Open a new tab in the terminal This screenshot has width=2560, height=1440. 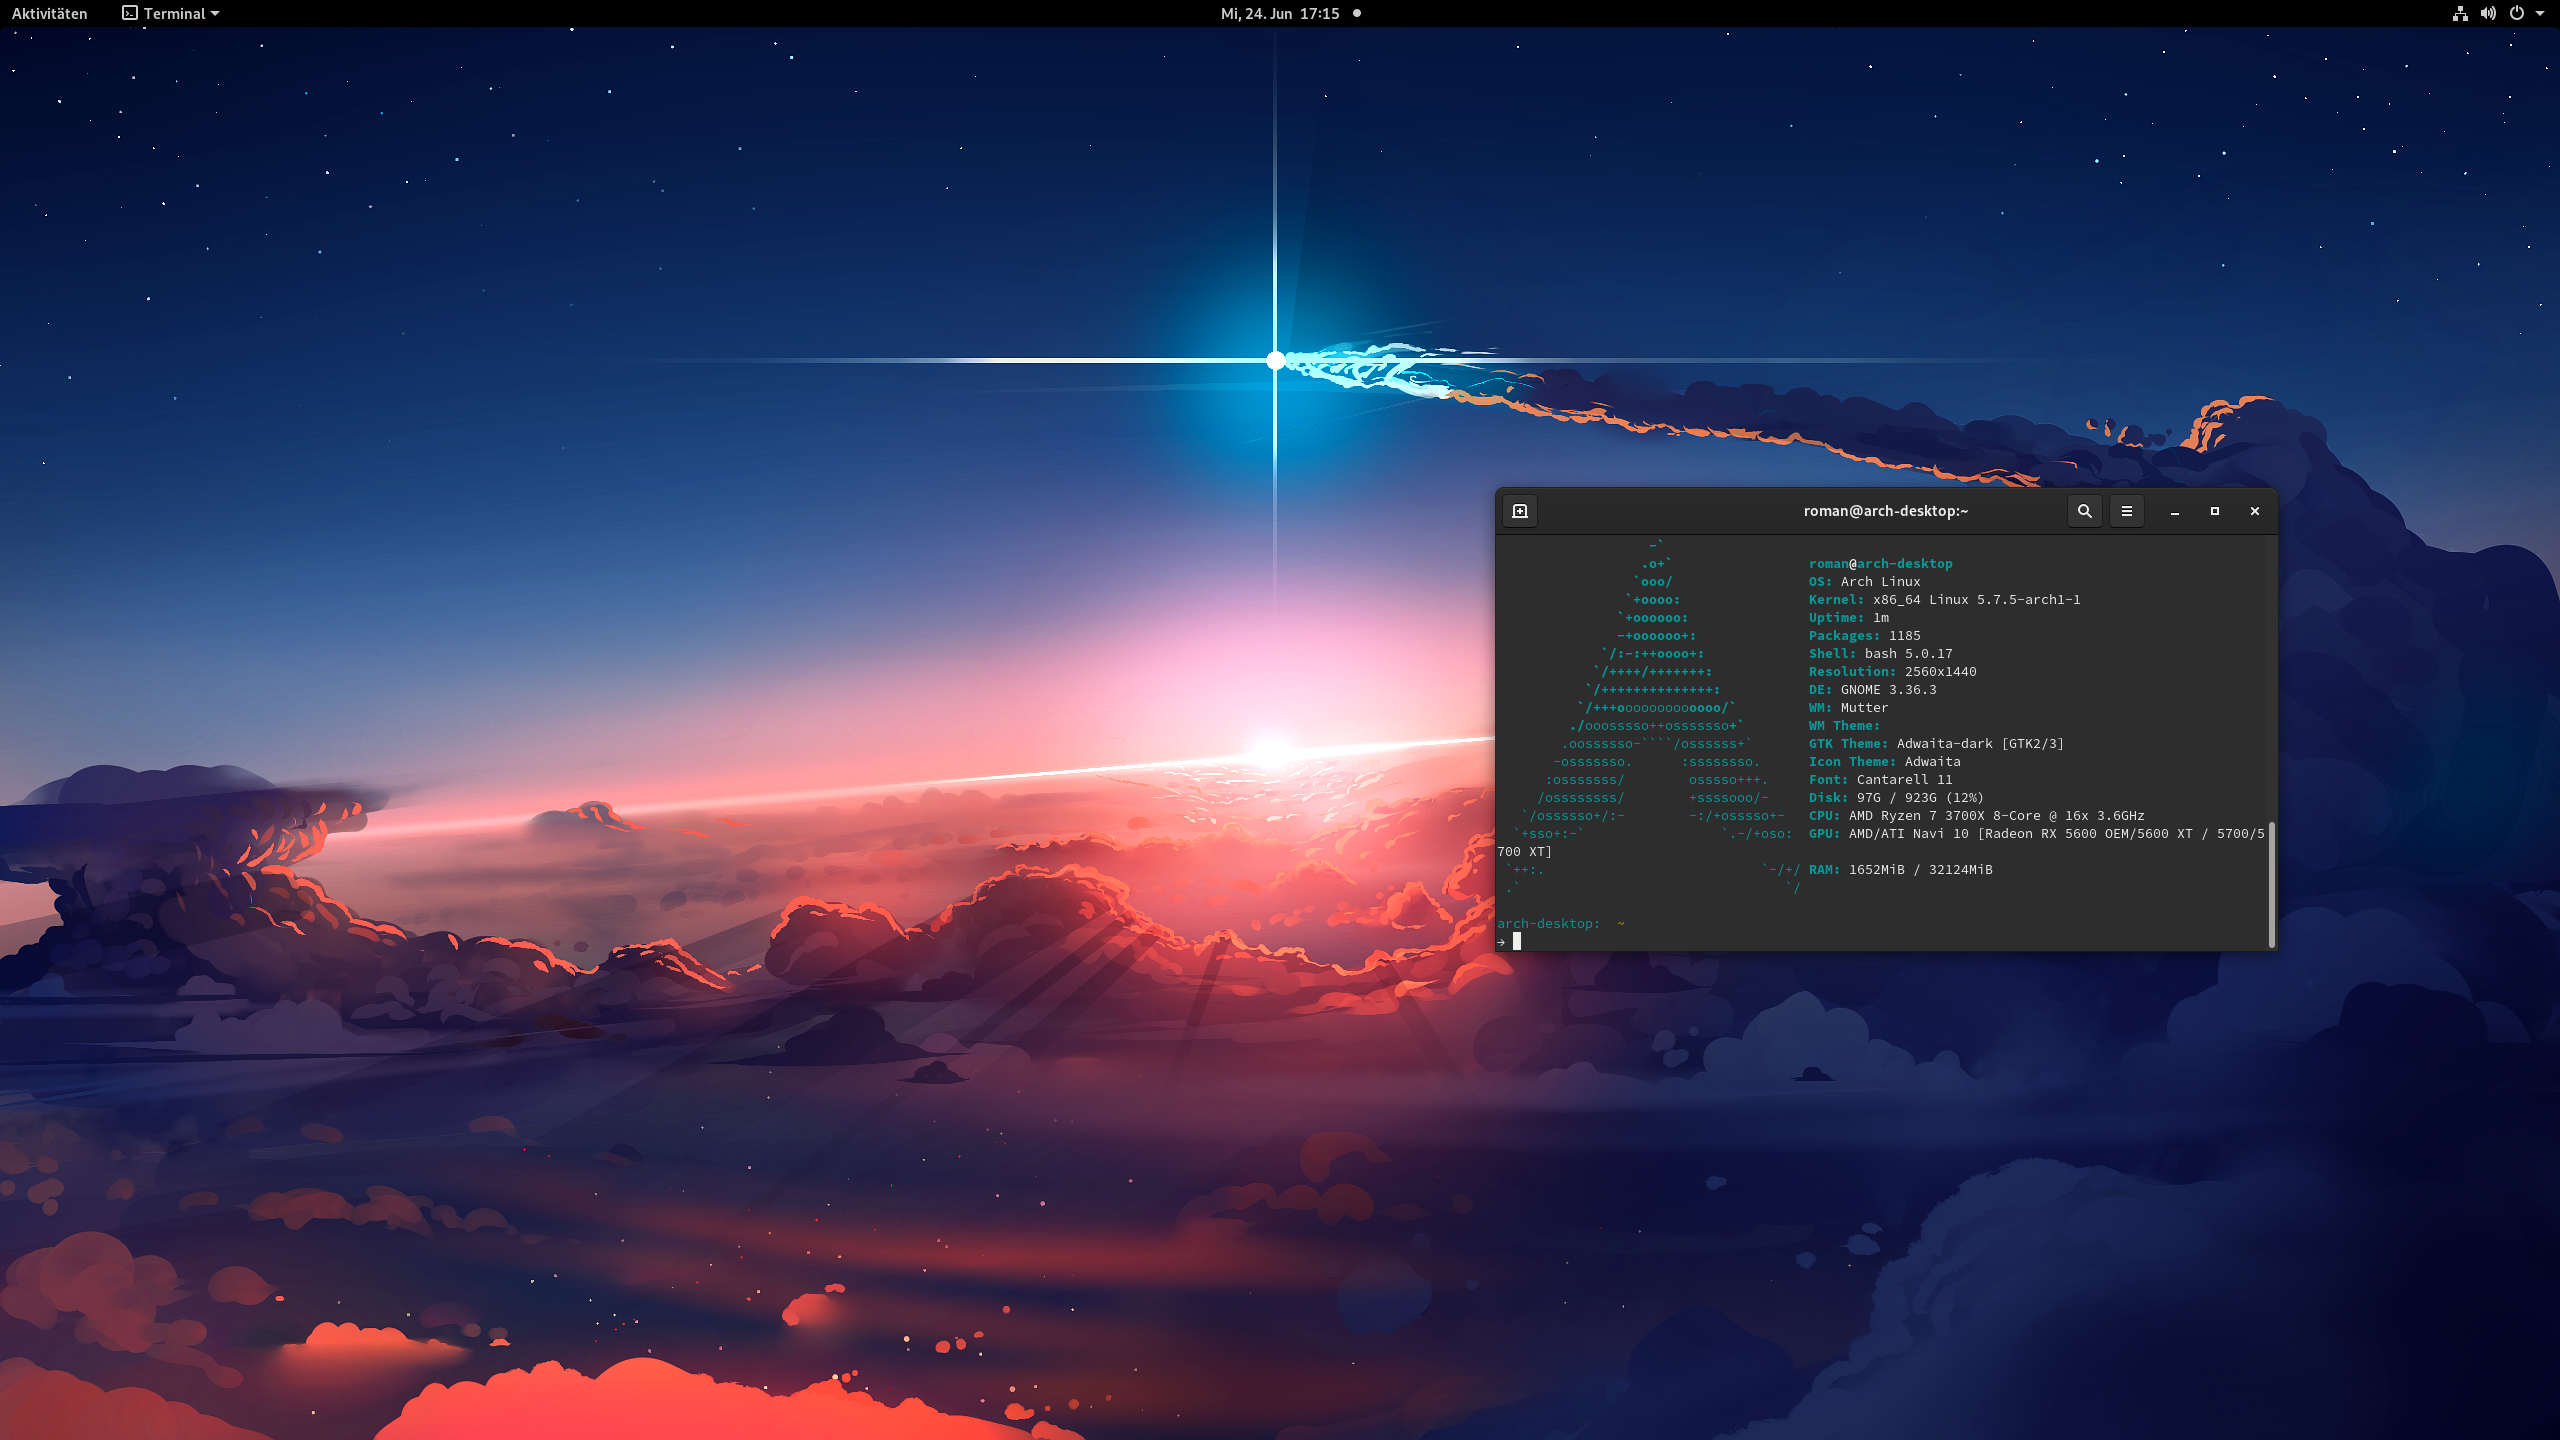[x=1520, y=511]
